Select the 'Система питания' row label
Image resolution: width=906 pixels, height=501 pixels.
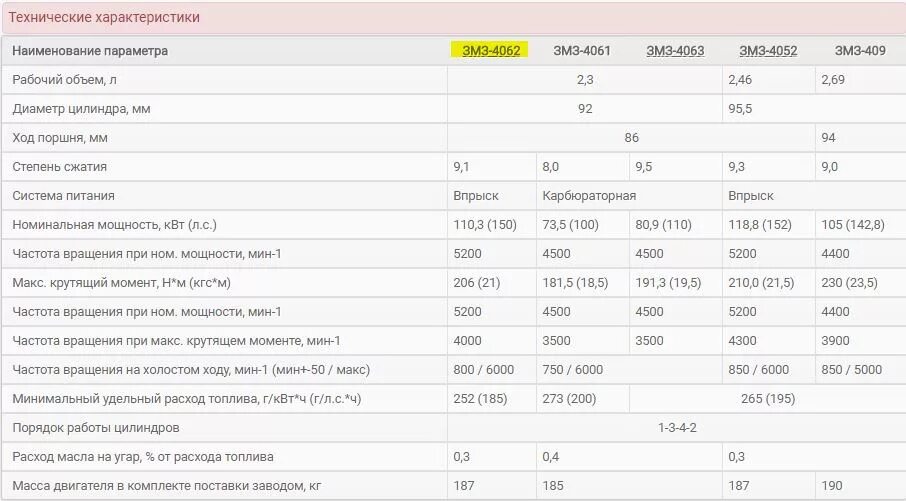pyautogui.click(x=64, y=196)
